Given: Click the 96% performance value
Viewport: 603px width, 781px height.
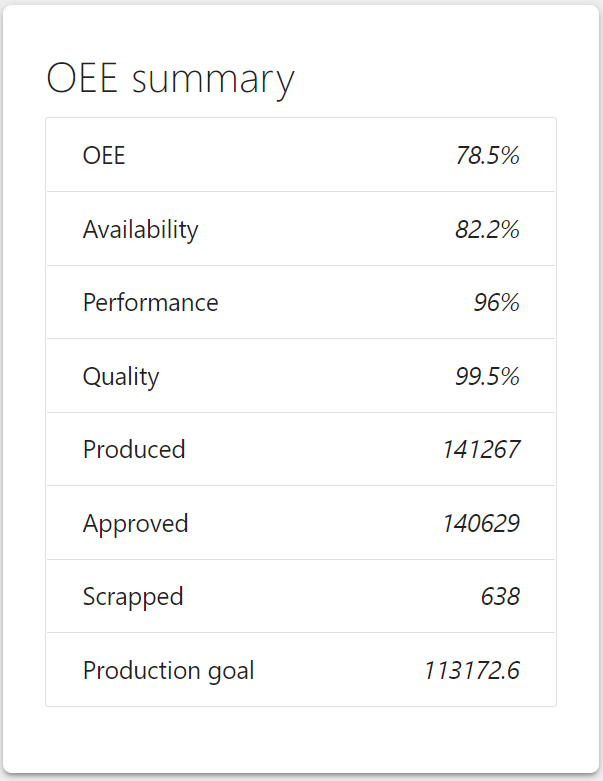Looking at the screenshot, I should [x=496, y=302].
